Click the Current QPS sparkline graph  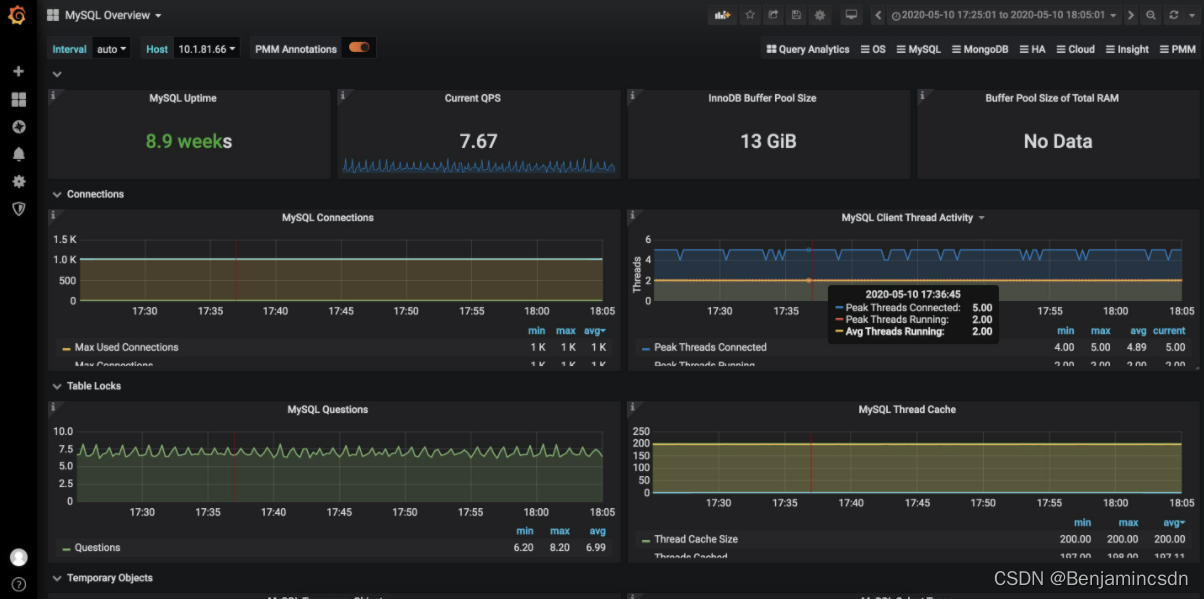click(479, 165)
